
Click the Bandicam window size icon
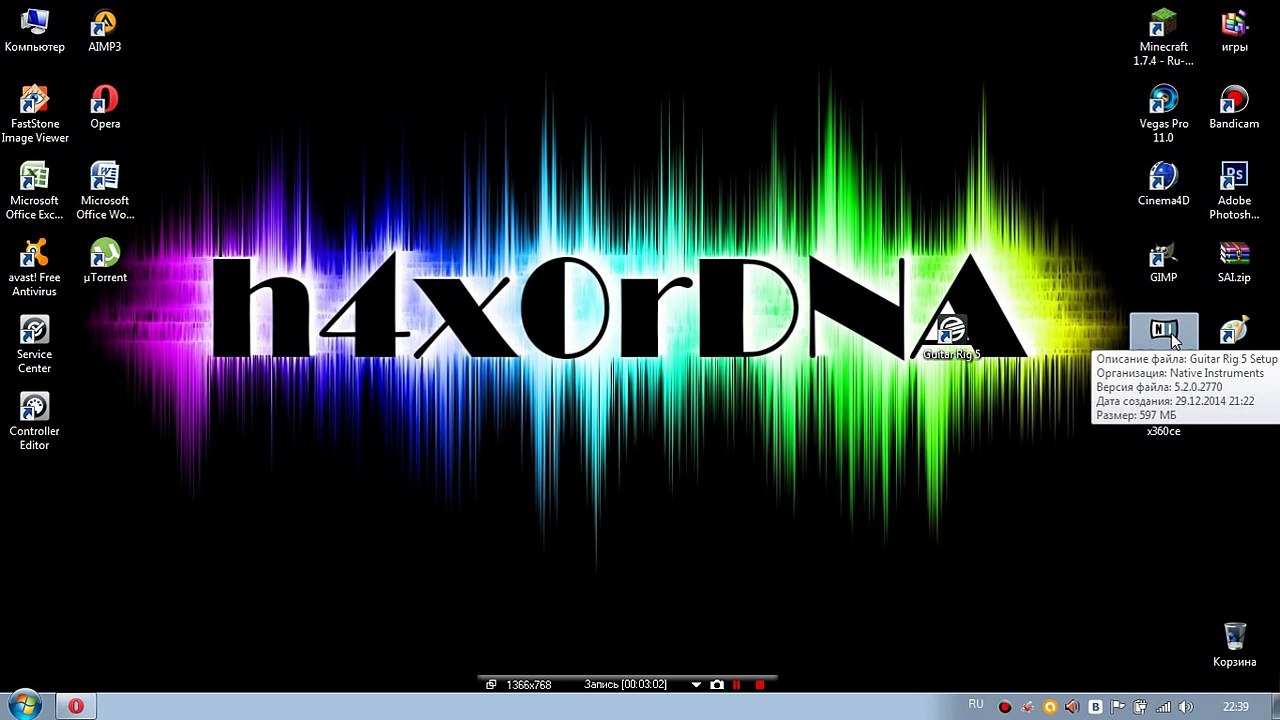pyautogui.click(x=491, y=685)
